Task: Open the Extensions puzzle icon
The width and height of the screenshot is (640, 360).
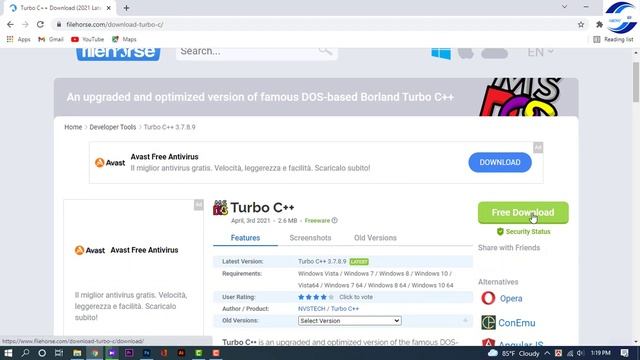Action: 599,24
